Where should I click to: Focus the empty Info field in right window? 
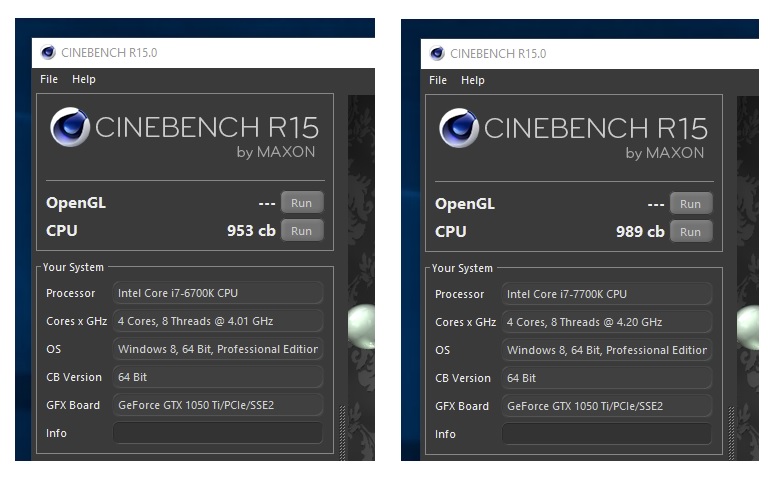pos(607,434)
